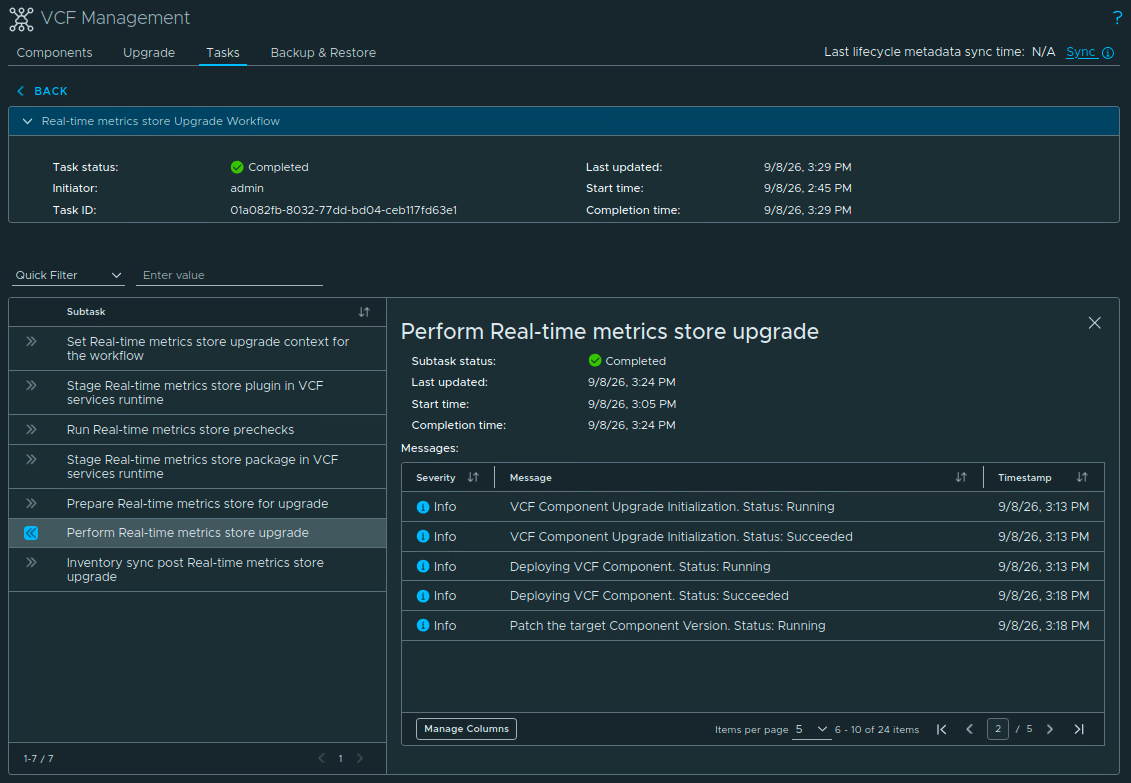Click Info icon on Deploying Succeeded row

423,596
